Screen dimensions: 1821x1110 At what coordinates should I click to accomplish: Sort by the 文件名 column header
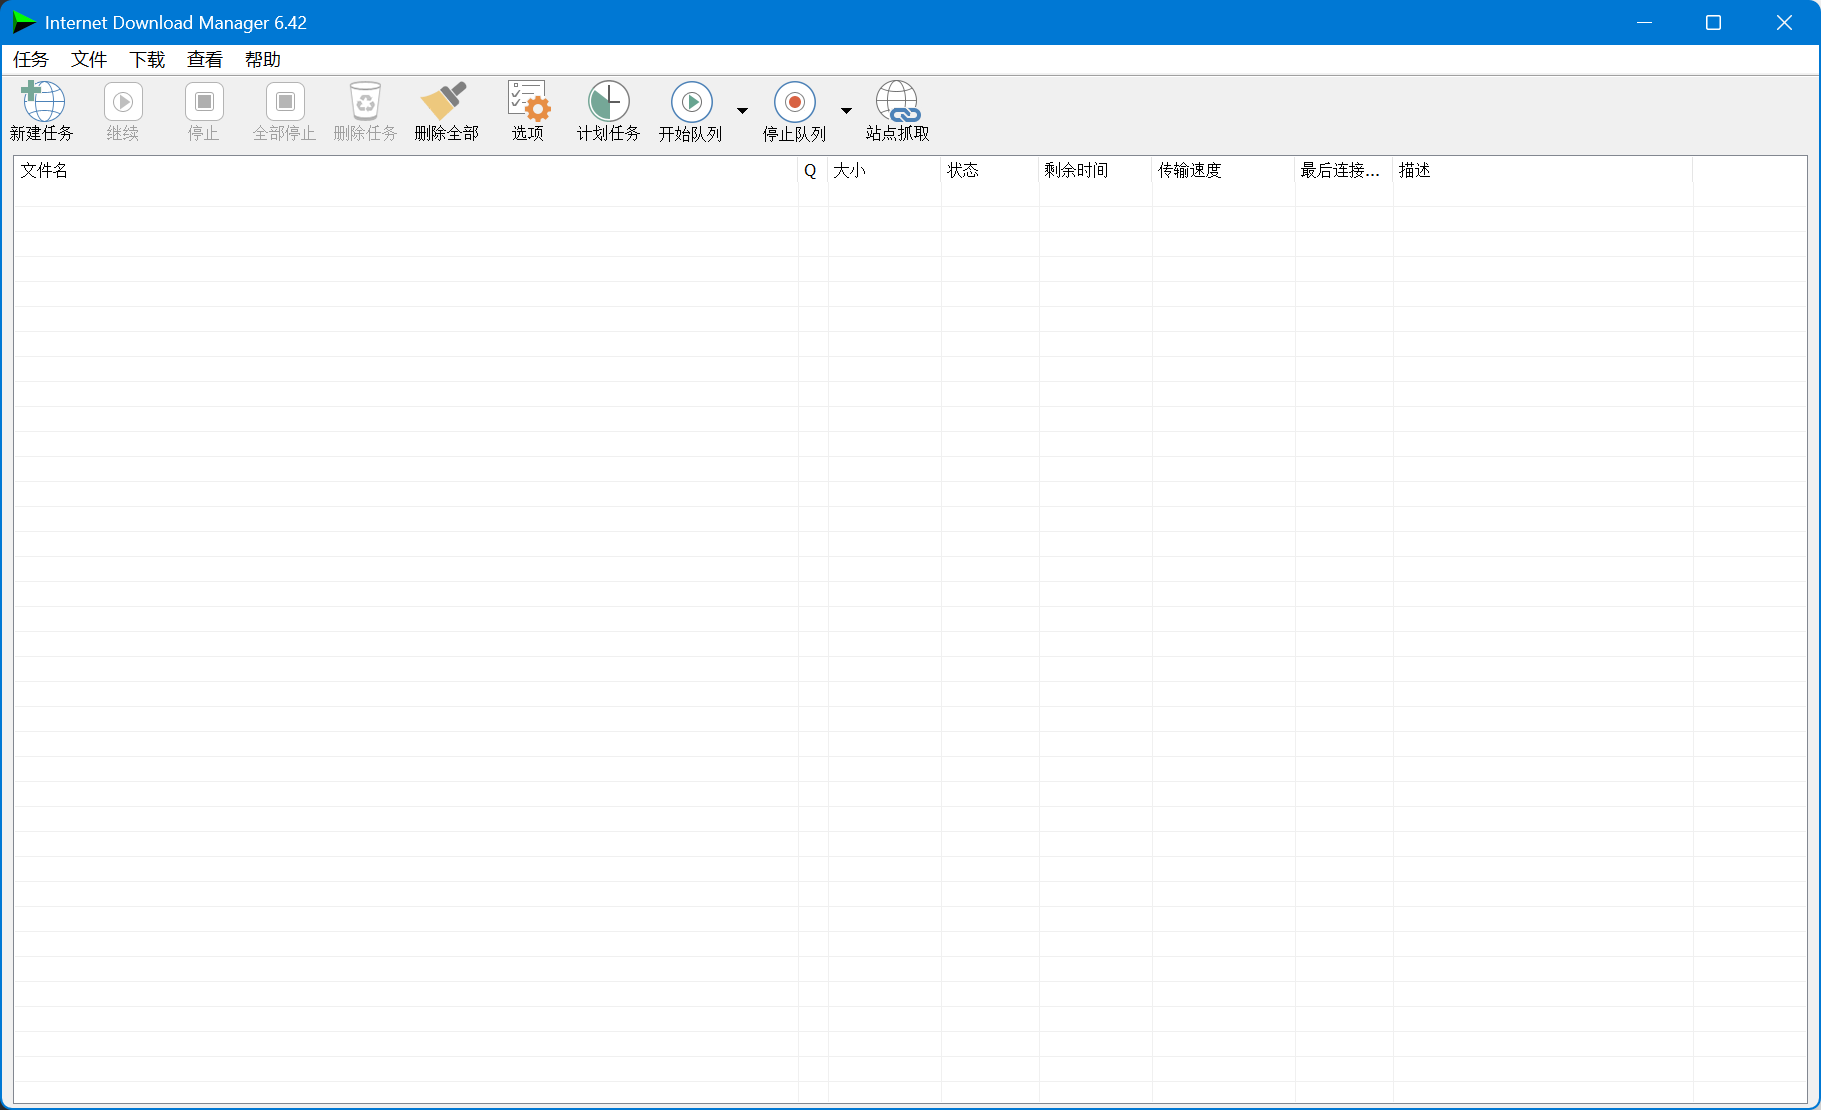[406, 171]
